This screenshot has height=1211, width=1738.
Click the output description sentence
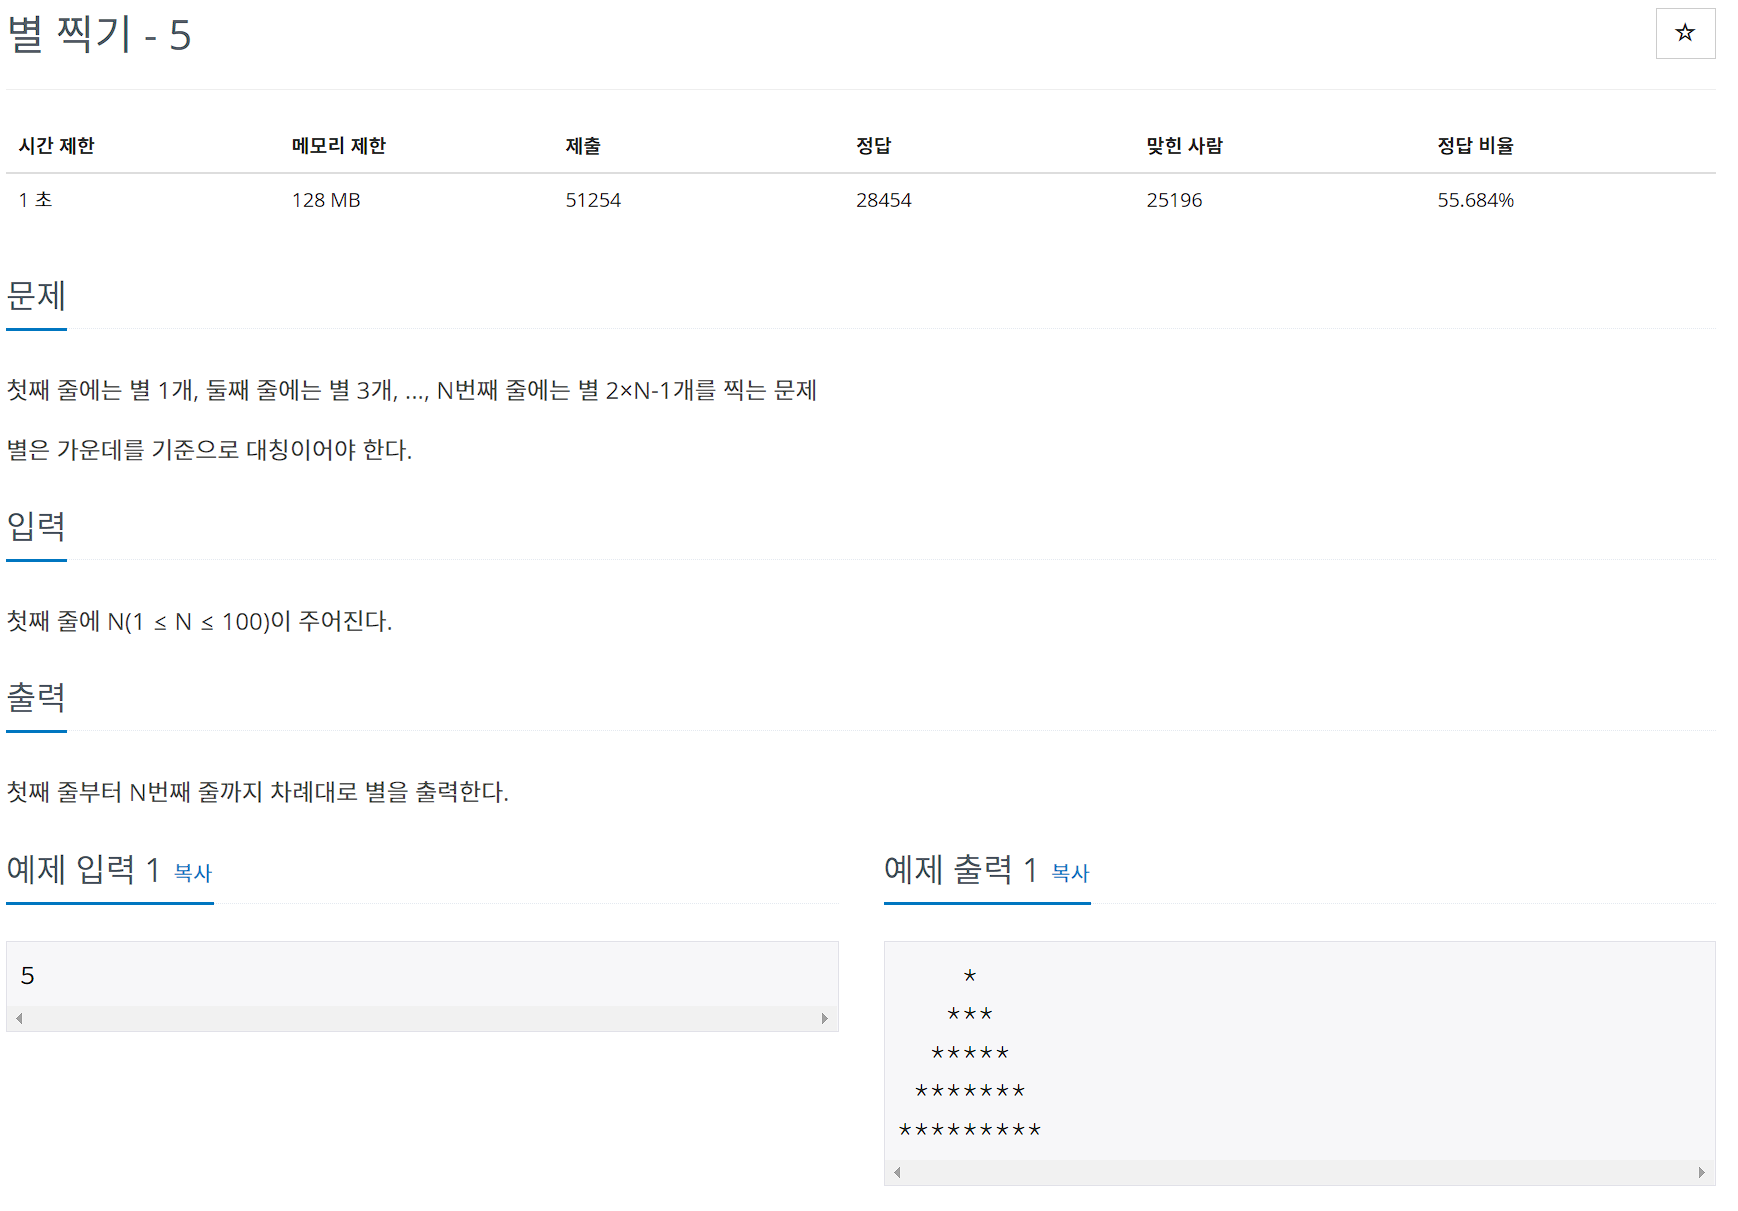pyautogui.click(x=258, y=792)
